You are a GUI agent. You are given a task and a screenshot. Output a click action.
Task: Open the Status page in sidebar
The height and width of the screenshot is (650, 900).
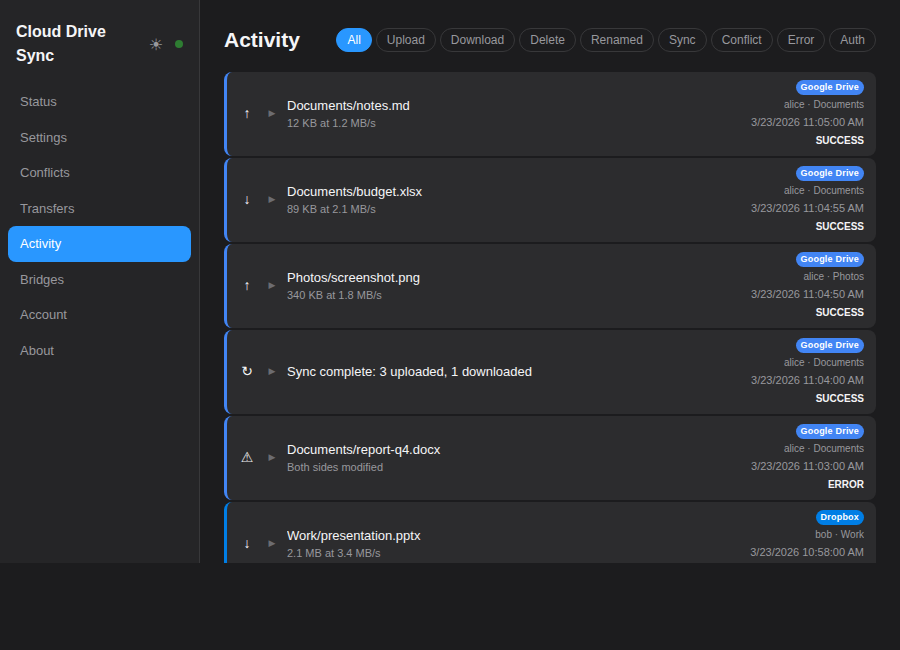pos(99,102)
